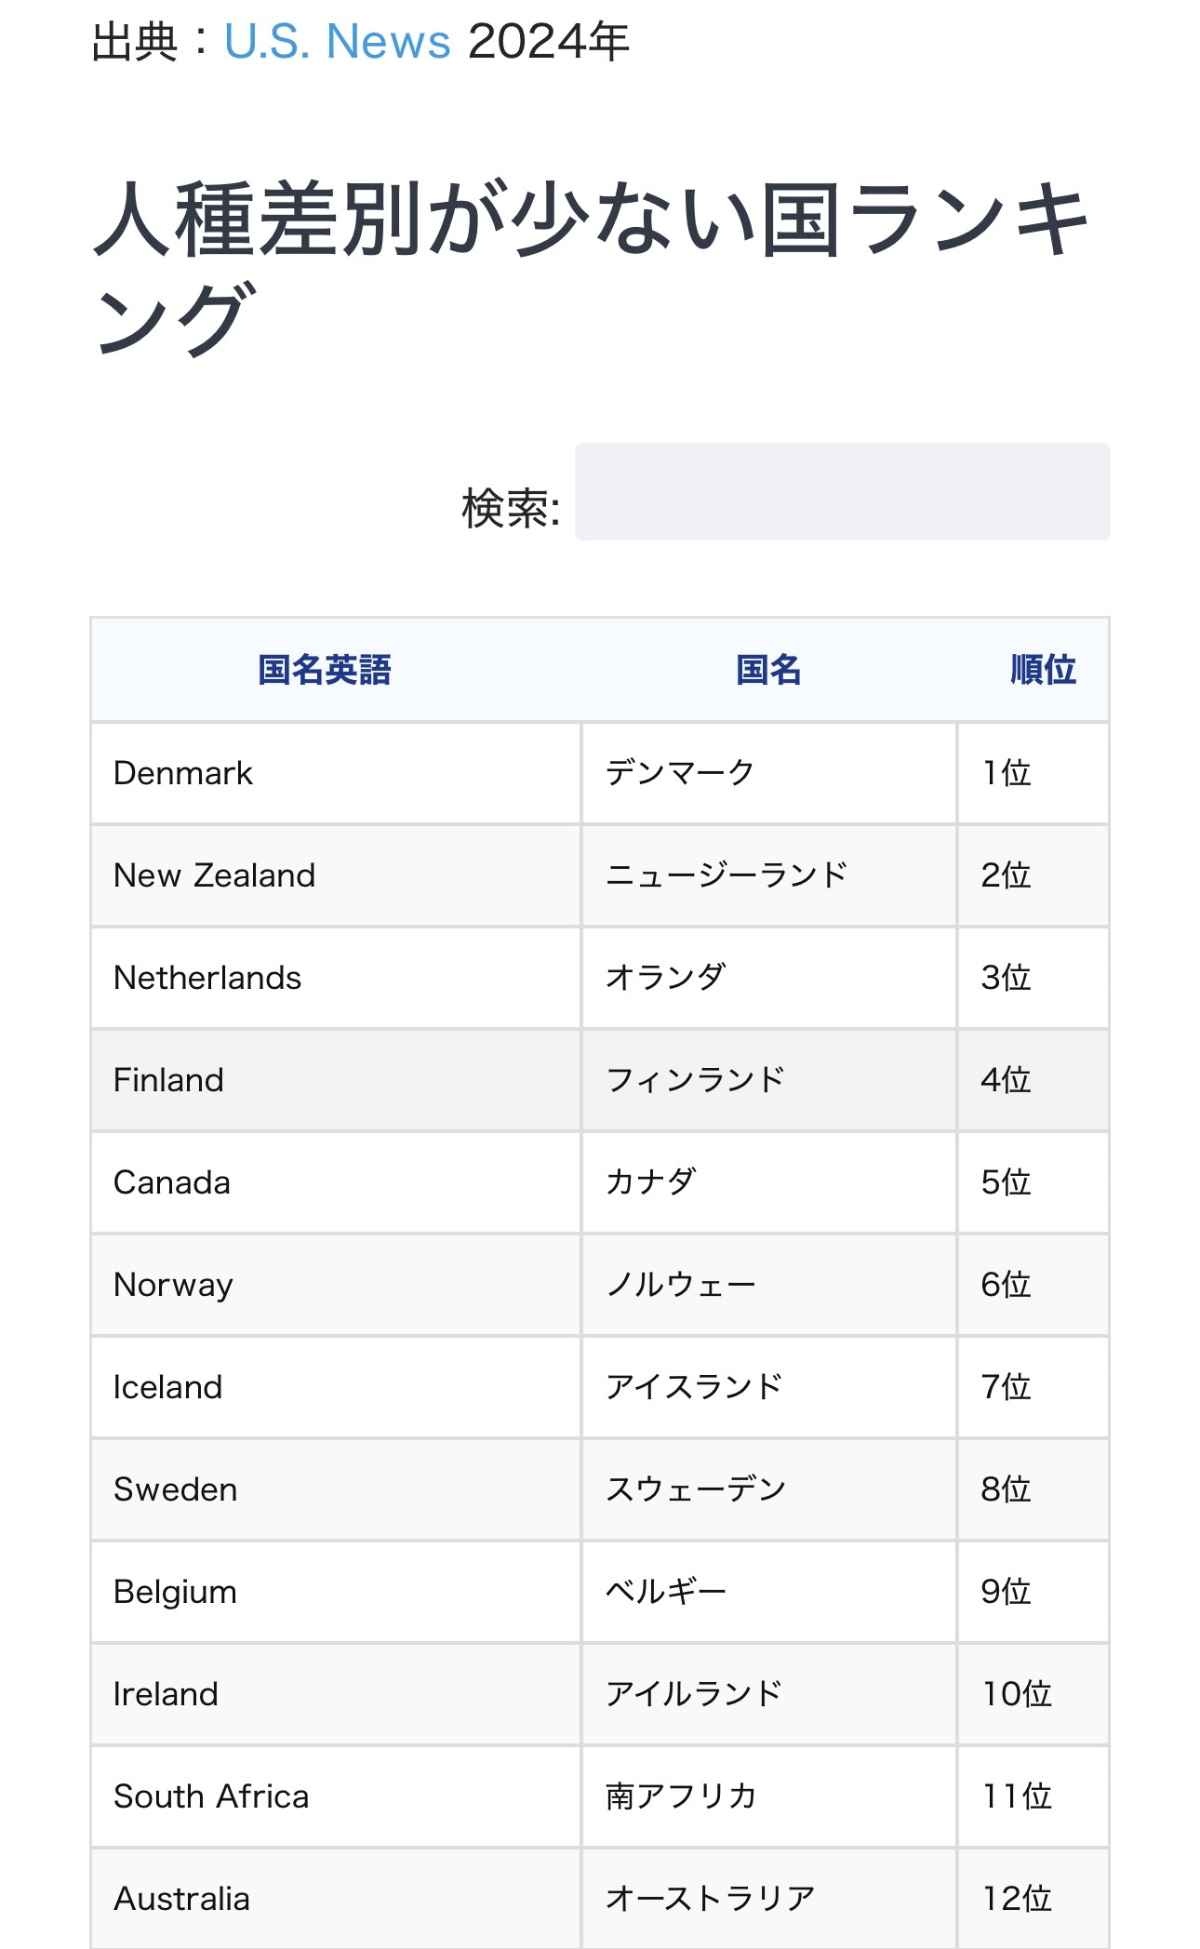
Task: Click the デンマーク country name cell
Action: click(x=680, y=773)
